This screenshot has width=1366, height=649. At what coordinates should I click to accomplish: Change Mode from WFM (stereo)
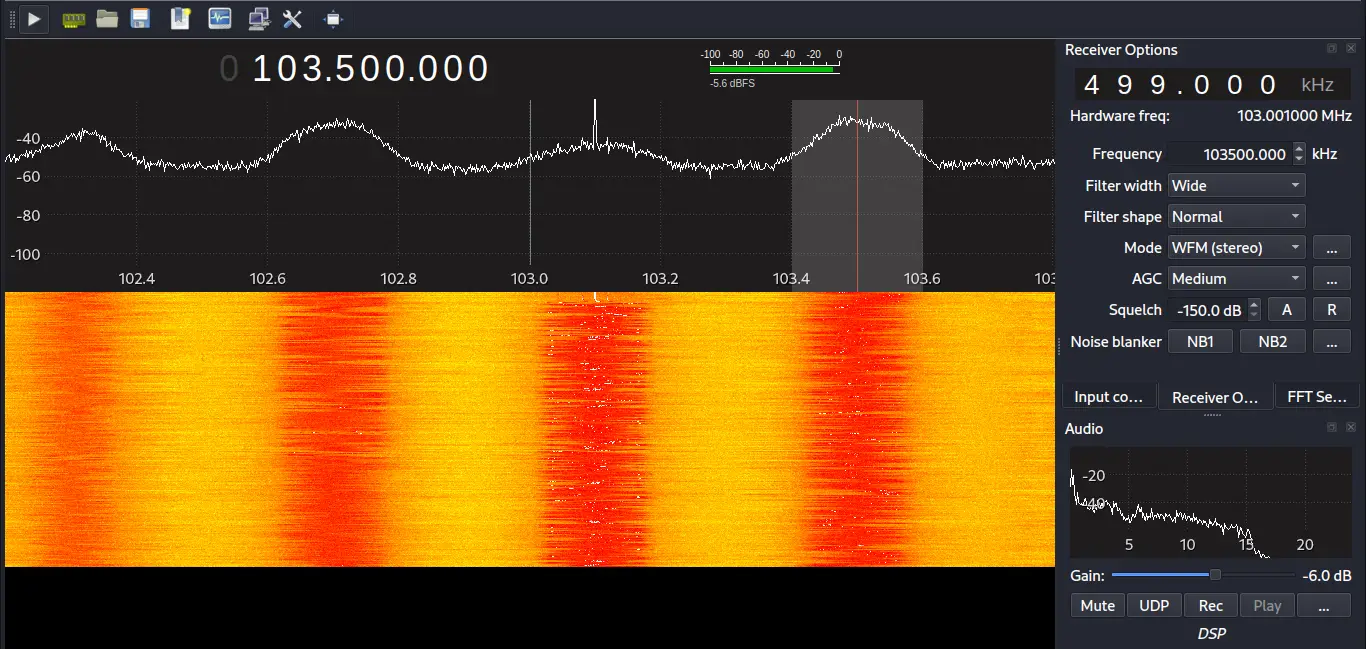[x=1236, y=247]
